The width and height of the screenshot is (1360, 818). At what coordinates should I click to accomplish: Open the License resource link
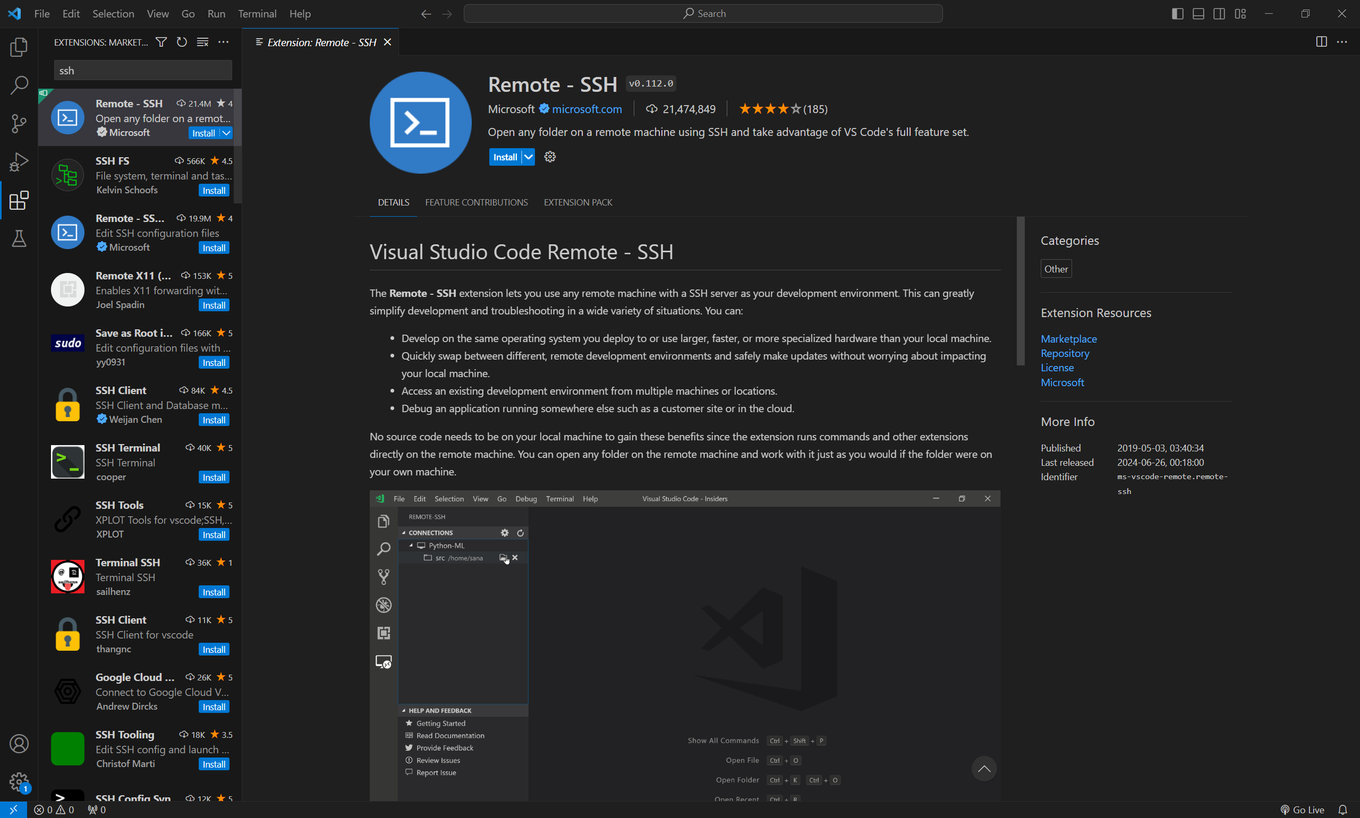click(1057, 368)
